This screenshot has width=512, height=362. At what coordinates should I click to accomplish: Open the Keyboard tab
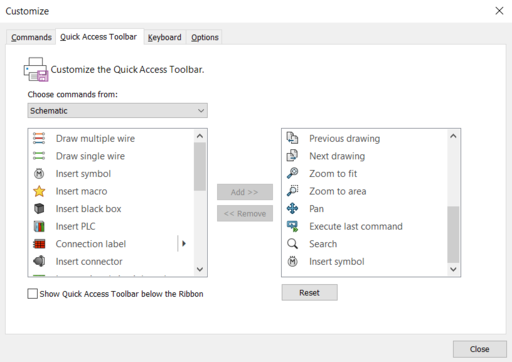click(x=165, y=37)
